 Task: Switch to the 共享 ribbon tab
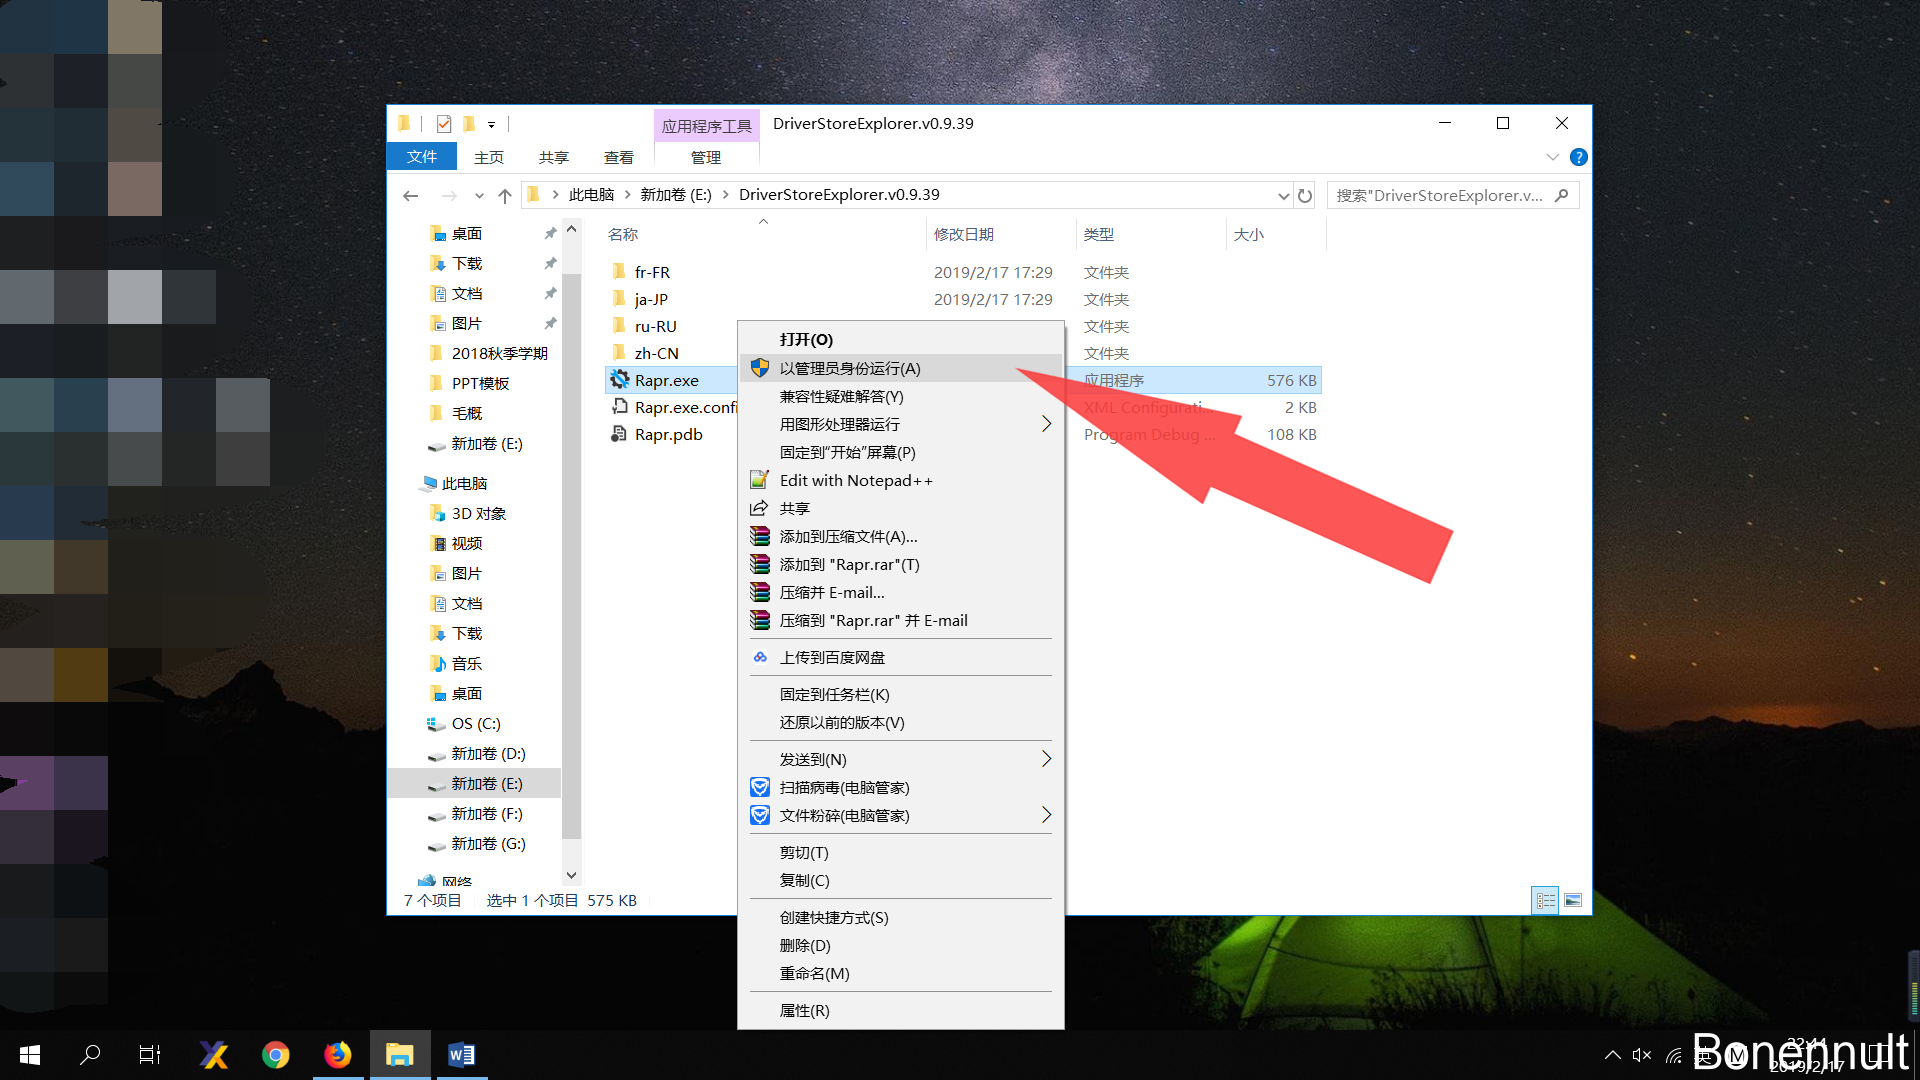pyautogui.click(x=554, y=157)
